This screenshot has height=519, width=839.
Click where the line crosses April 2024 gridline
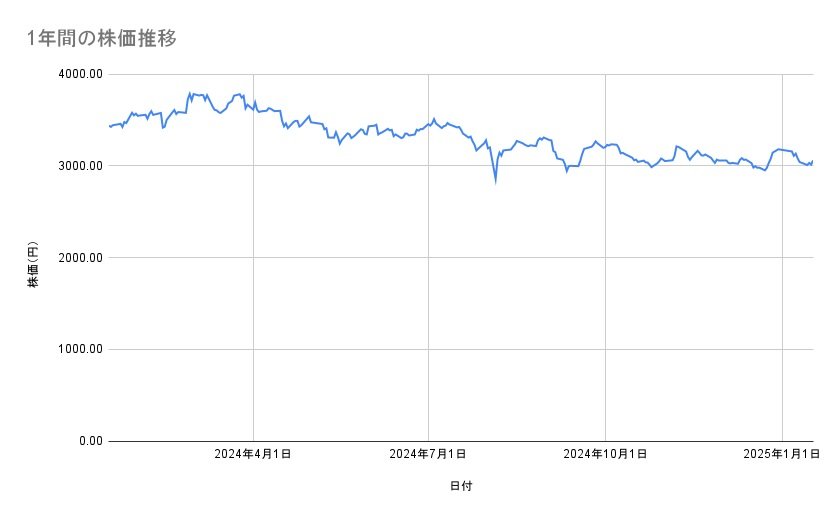pyautogui.click(x=254, y=104)
